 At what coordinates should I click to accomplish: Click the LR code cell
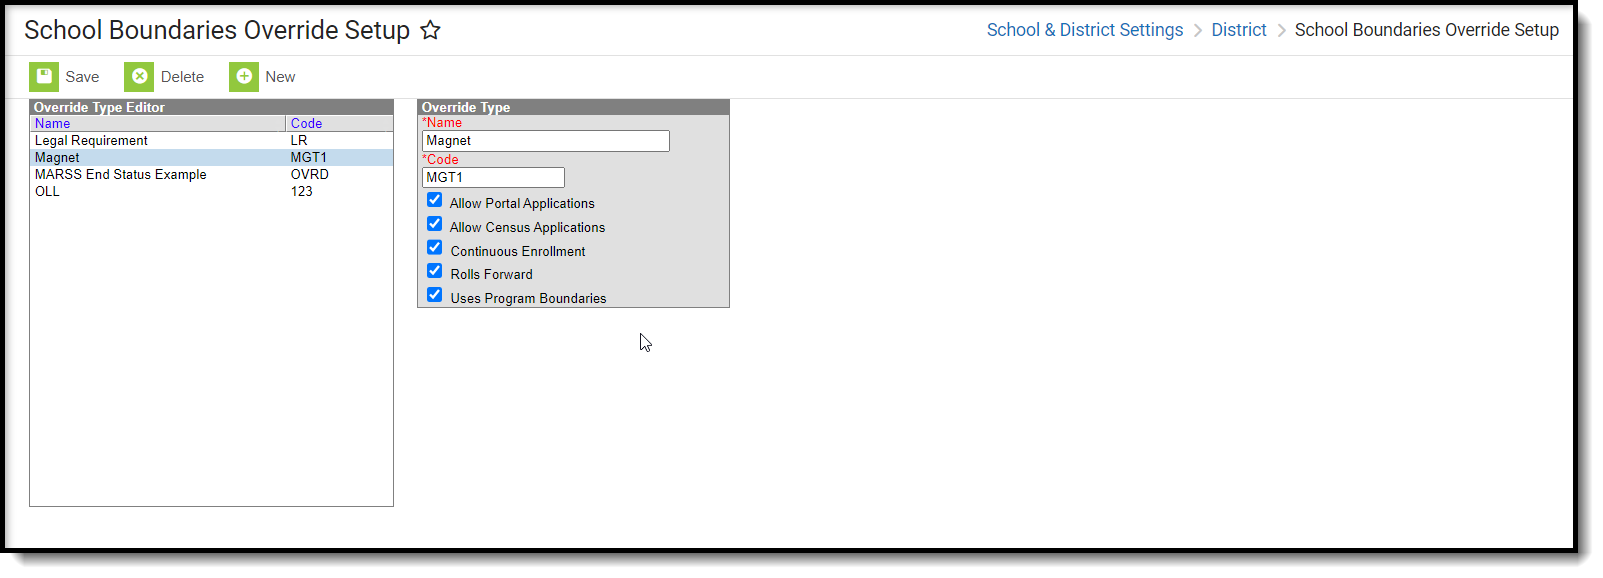pos(299,141)
